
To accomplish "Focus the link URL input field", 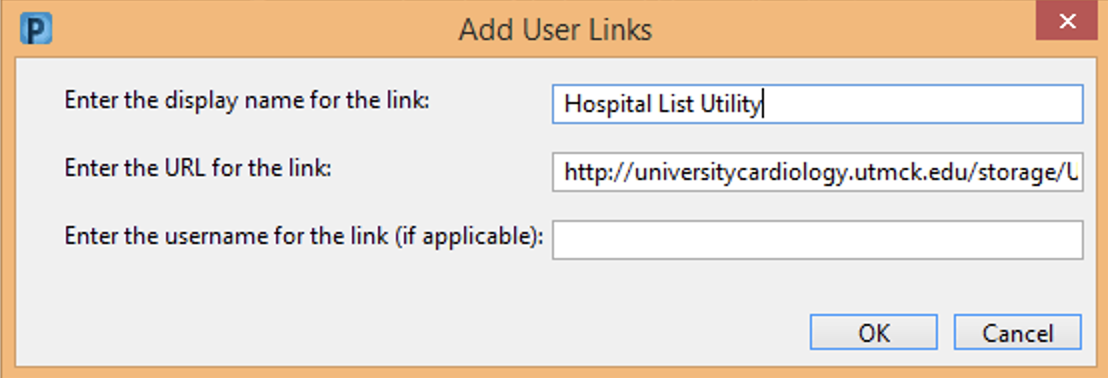I will click(x=818, y=172).
